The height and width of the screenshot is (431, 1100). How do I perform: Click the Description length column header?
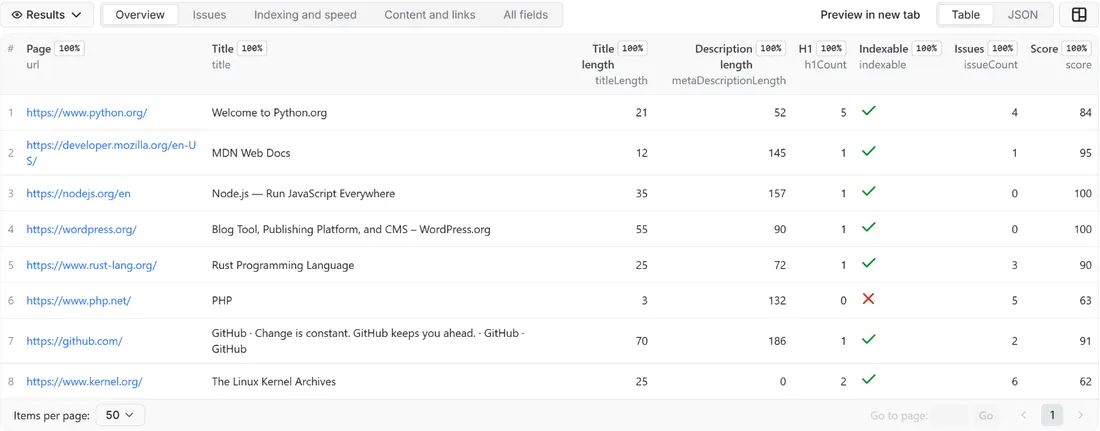click(724, 56)
